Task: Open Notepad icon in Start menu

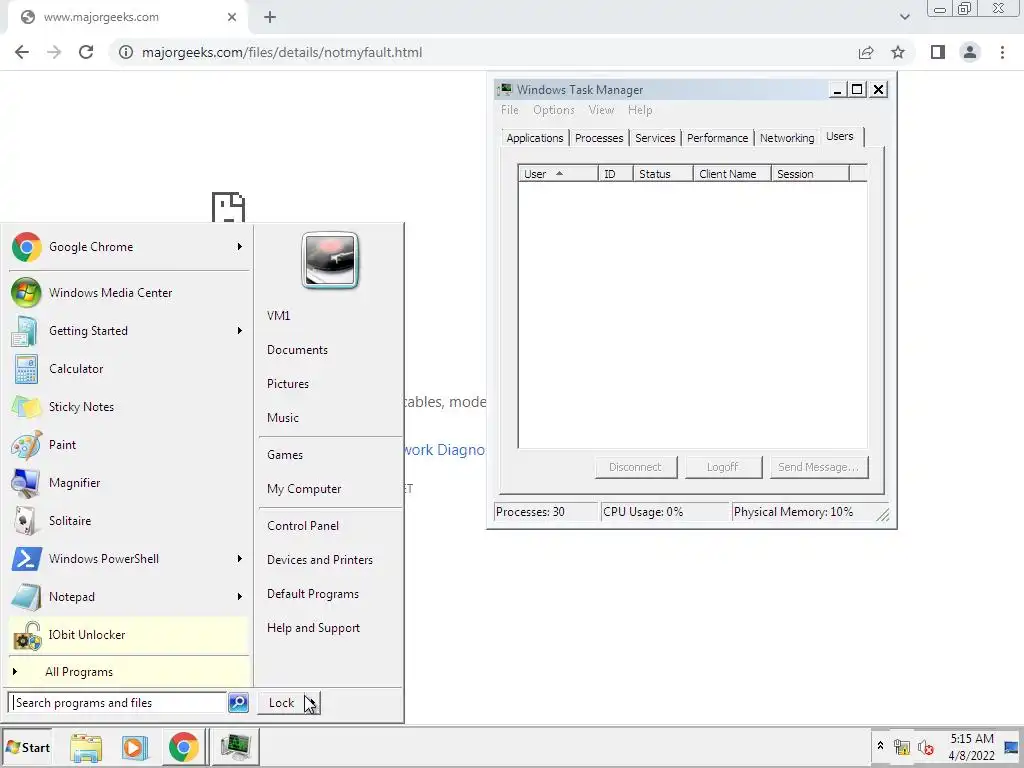Action: 27,597
